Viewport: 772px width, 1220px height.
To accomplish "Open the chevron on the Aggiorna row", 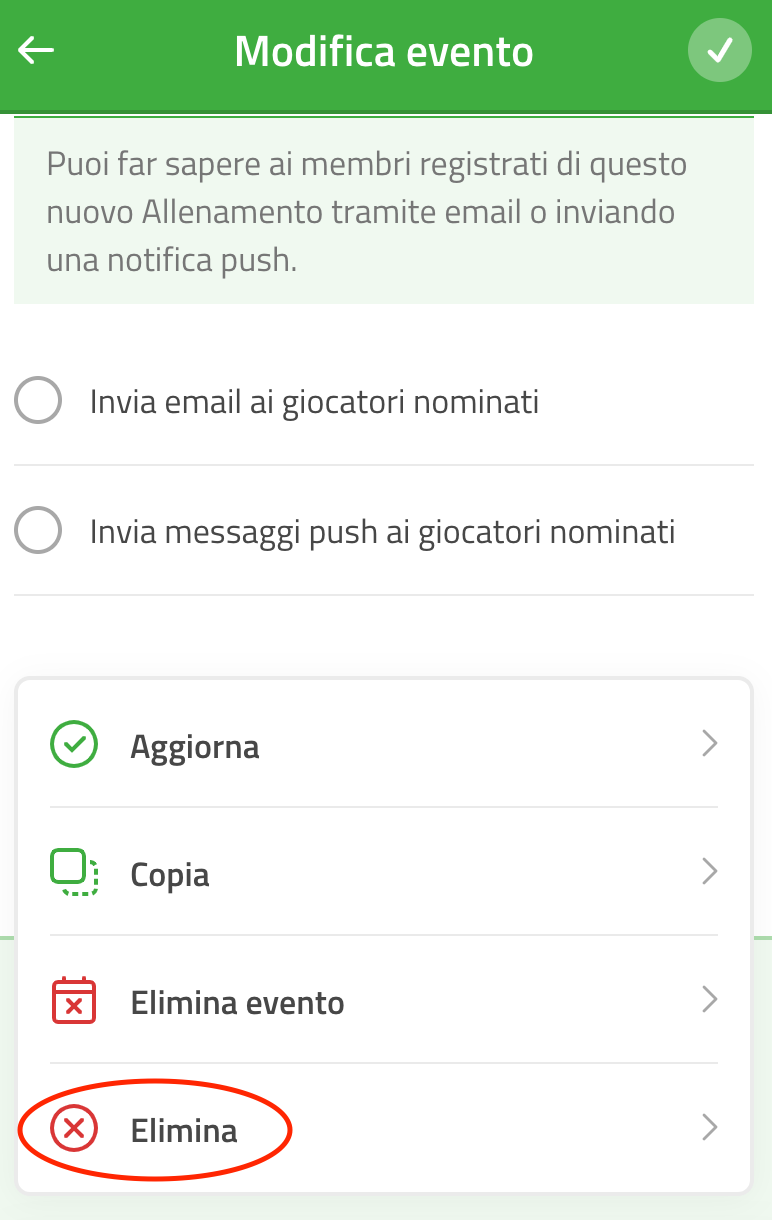I will coord(710,744).
